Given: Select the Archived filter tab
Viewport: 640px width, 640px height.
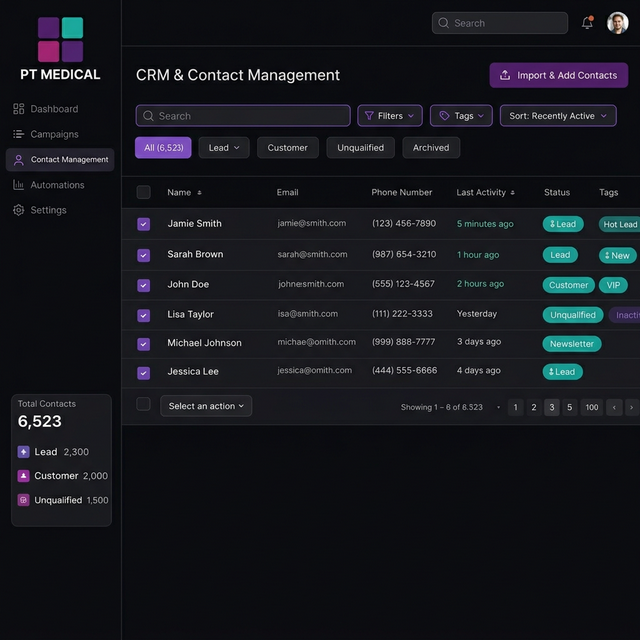Looking at the screenshot, I should (431, 148).
